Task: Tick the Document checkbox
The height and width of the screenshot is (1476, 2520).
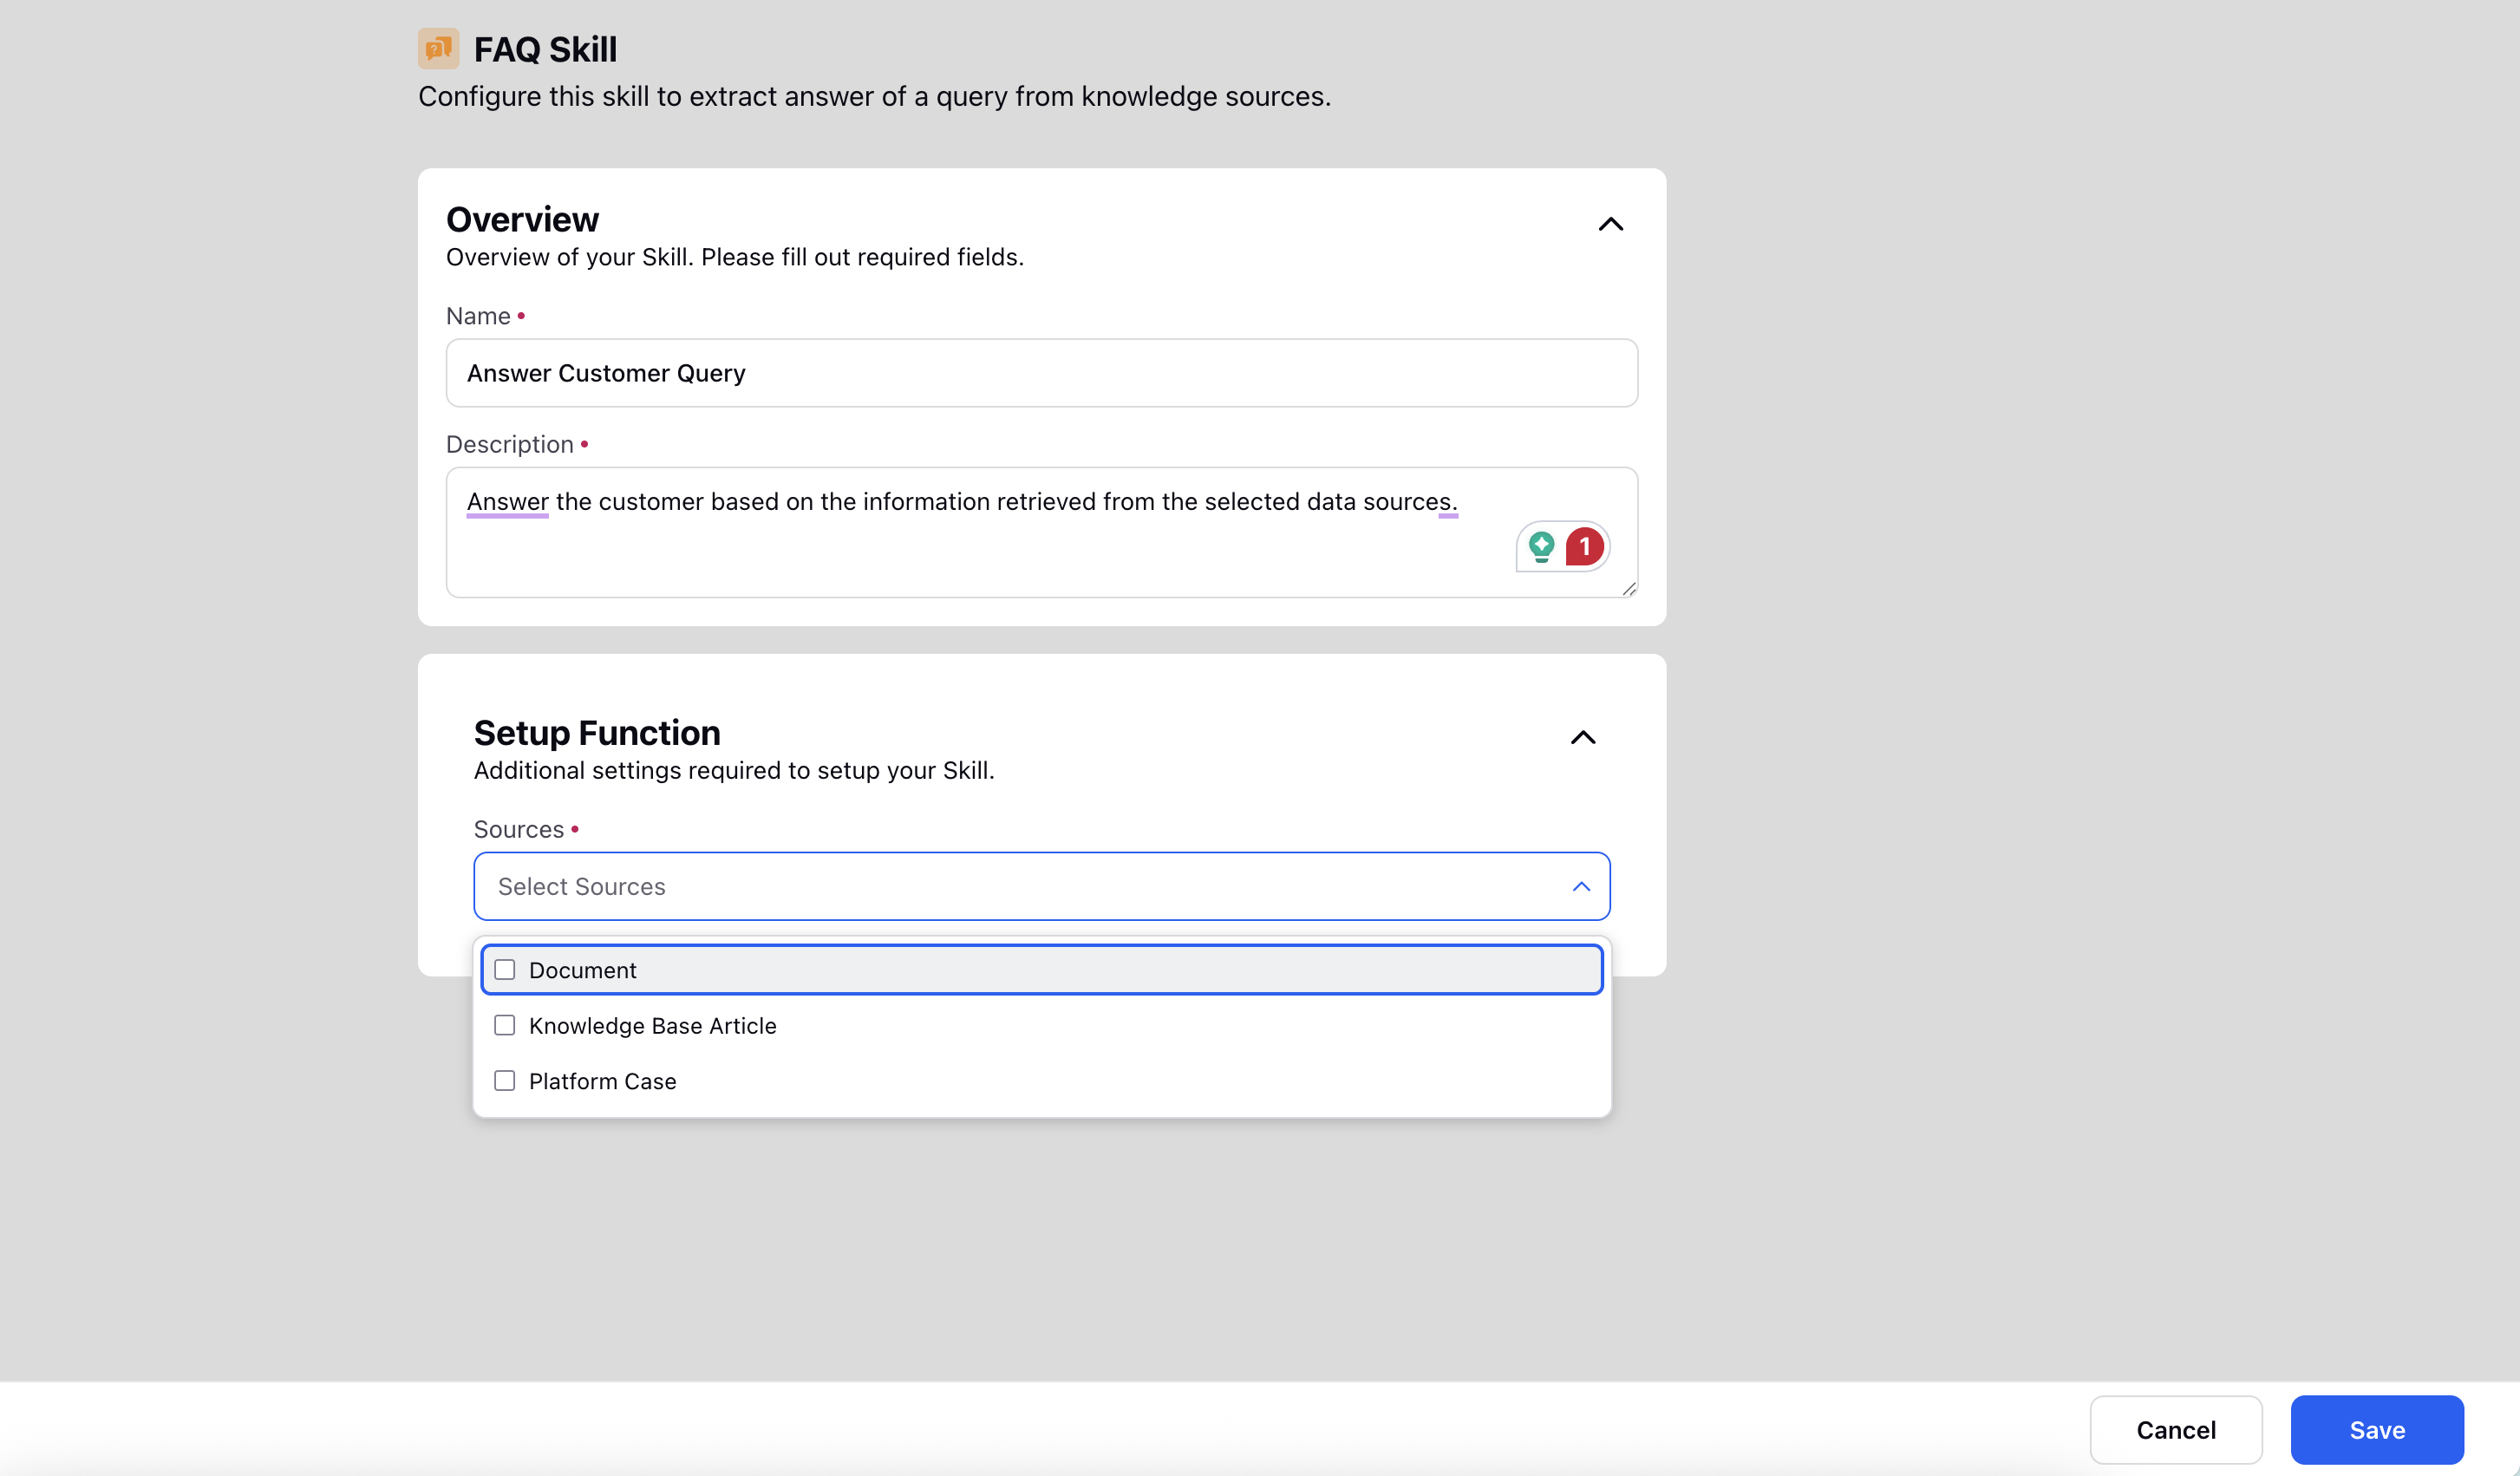Action: (505, 970)
